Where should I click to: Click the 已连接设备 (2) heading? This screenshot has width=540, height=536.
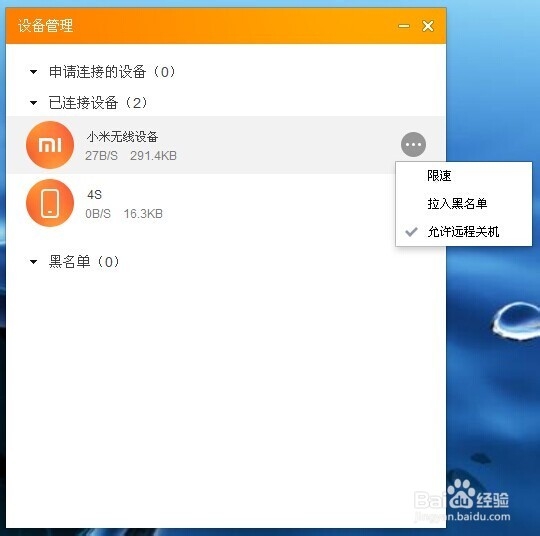coord(98,103)
